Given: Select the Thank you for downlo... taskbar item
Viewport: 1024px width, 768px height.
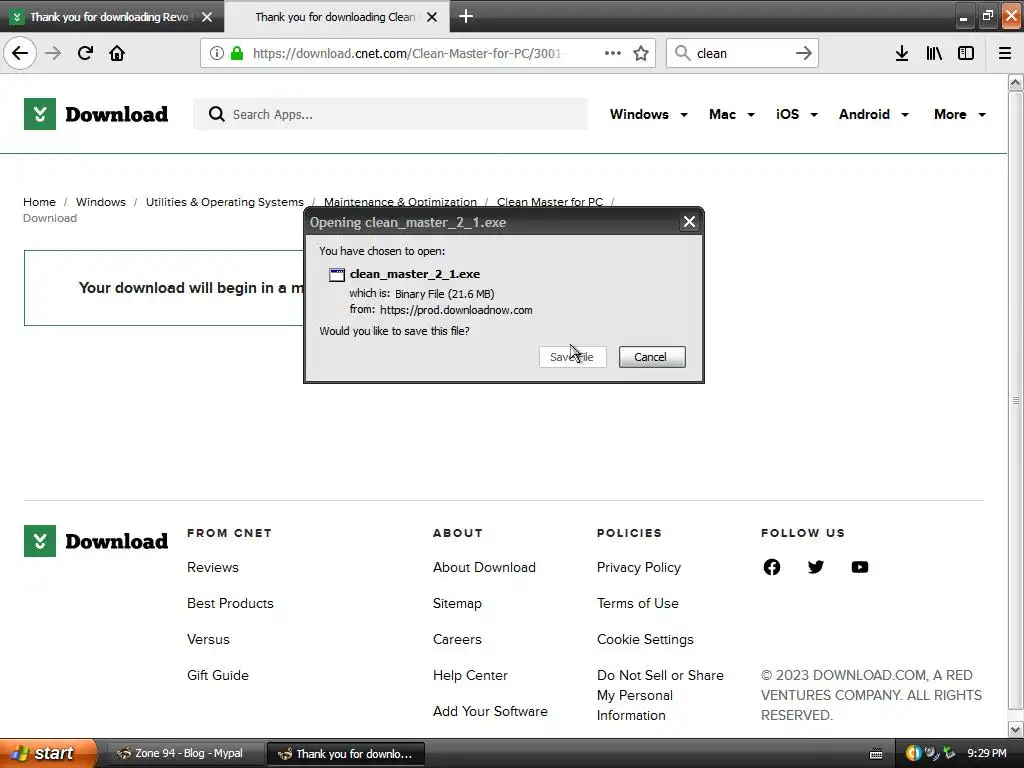Looking at the screenshot, I should tap(346, 754).
